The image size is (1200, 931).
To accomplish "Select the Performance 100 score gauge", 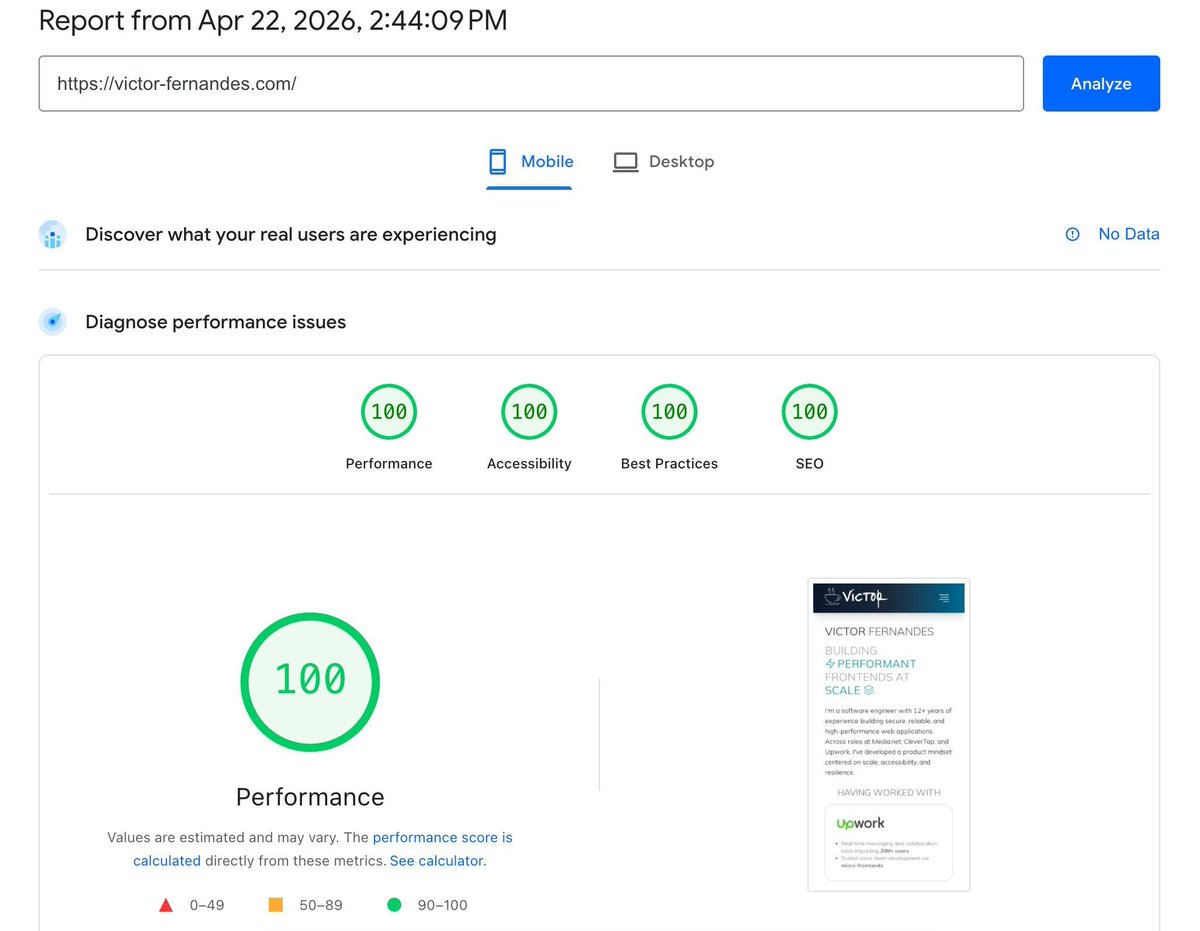I will (x=389, y=412).
